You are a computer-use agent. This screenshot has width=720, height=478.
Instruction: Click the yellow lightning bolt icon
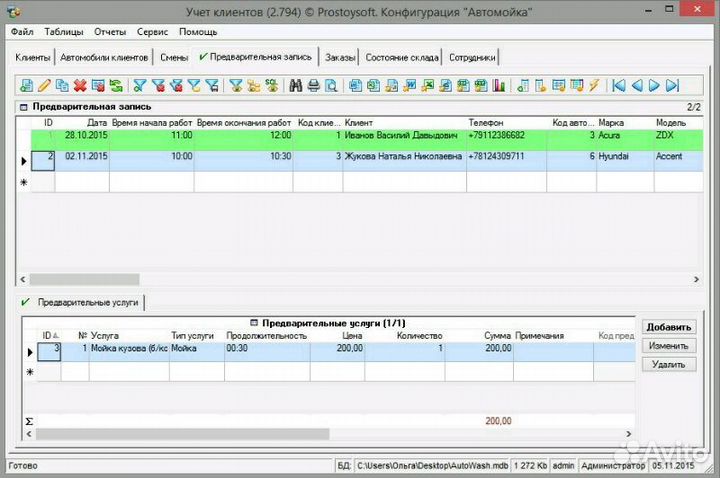[594, 86]
